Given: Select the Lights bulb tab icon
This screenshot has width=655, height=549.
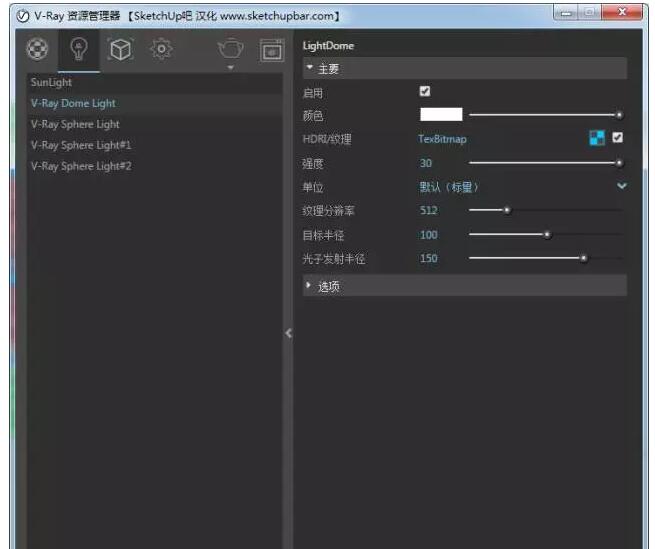Looking at the screenshot, I should coord(79,49).
